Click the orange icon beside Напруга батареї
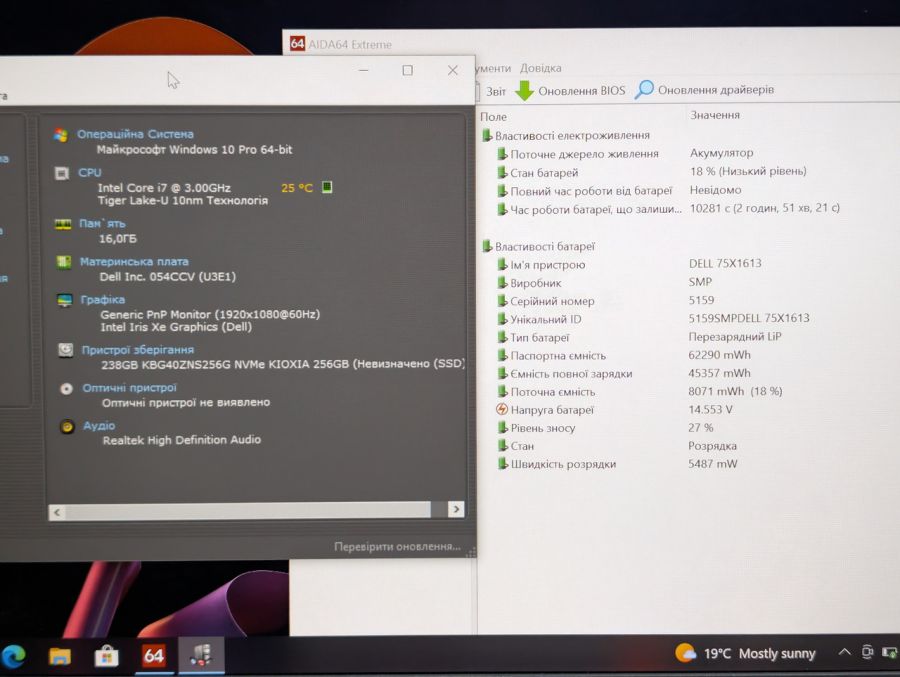Viewport: 900px width, 677px height. click(x=502, y=409)
